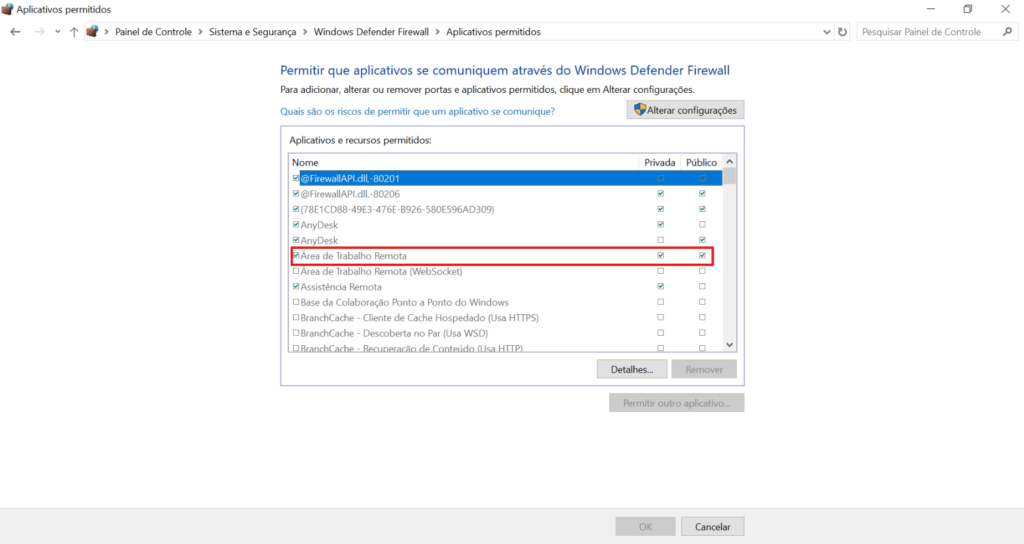Select the Assistência Remota row
This screenshot has height=544, width=1024.
[506, 287]
